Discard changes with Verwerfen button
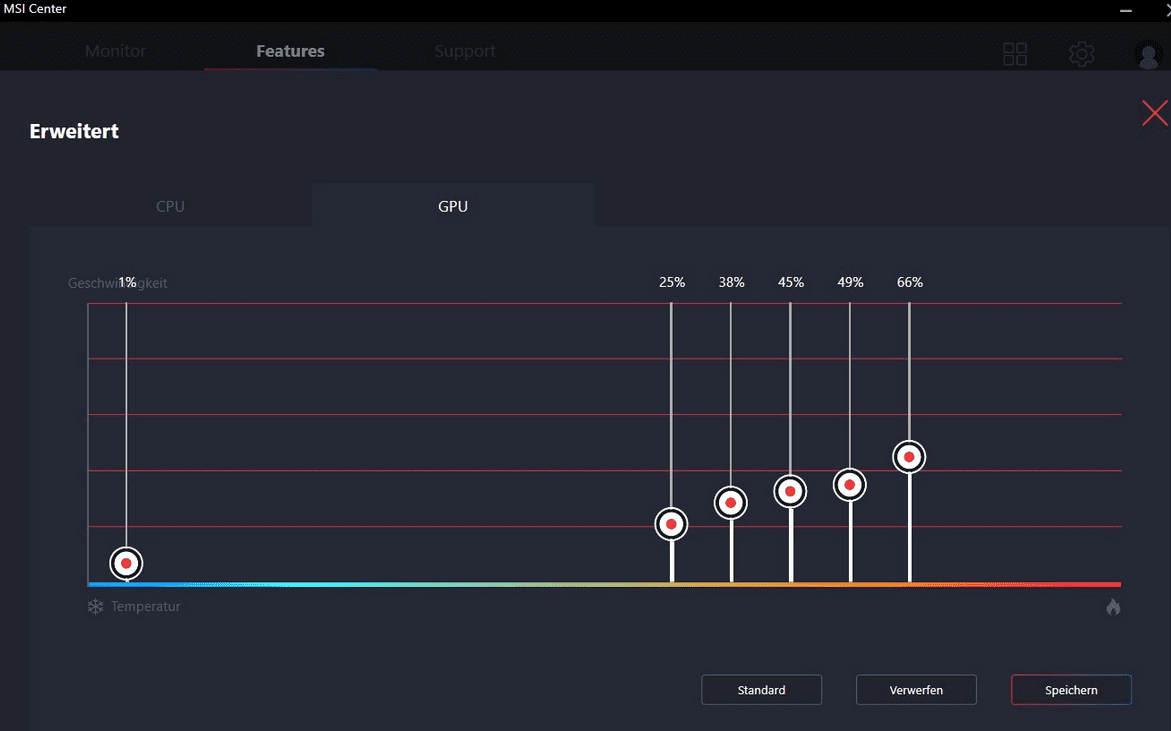Screen dimensions: 1171x731 tap(916, 690)
